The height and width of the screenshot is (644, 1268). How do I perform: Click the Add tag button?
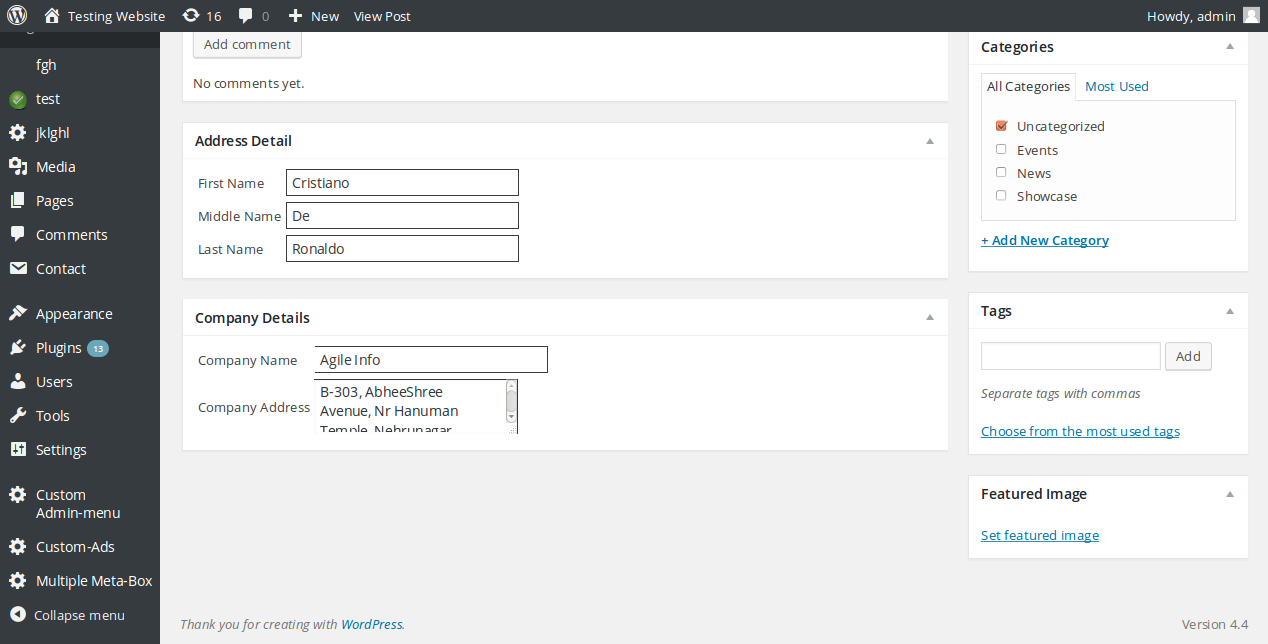tap(1188, 356)
